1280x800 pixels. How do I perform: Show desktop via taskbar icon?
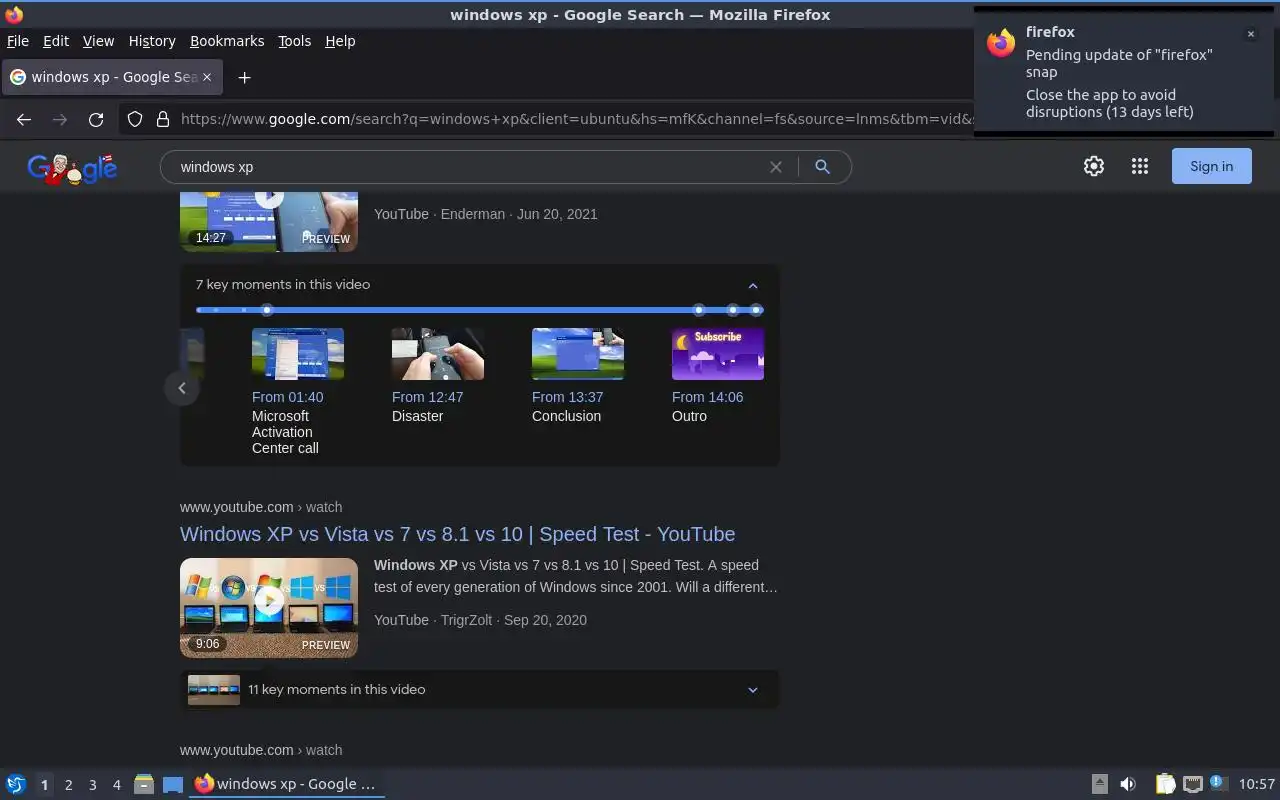coord(173,784)
